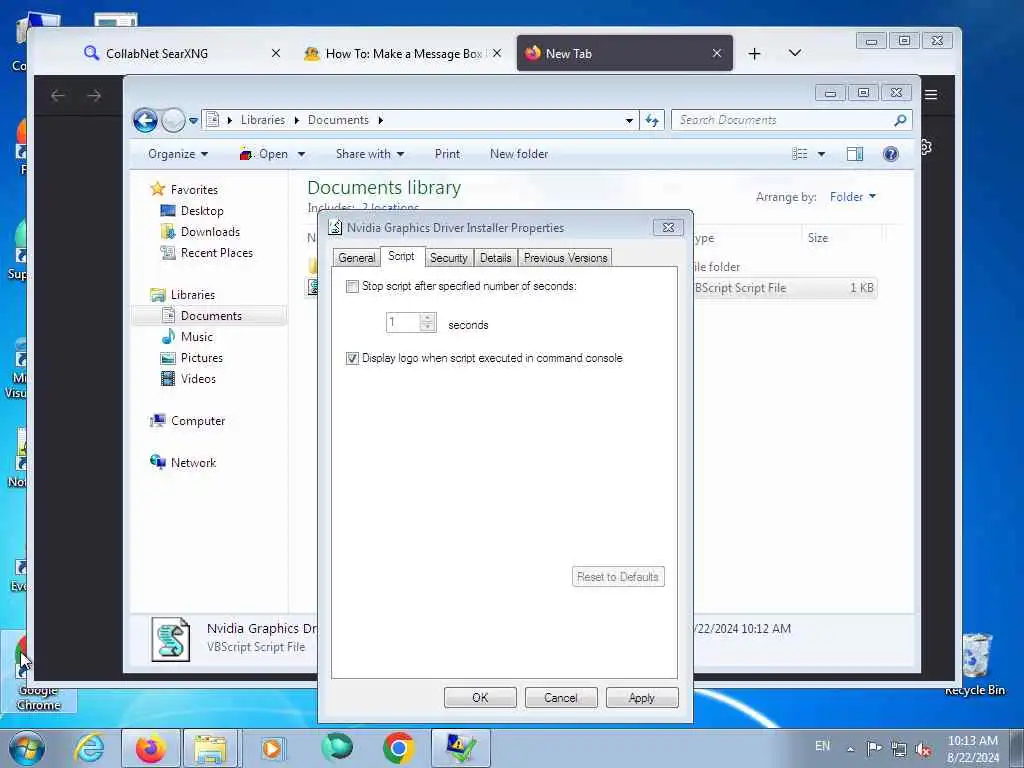Click the Explorer back arrow button
1024x768 pixels.
(145, 120)
